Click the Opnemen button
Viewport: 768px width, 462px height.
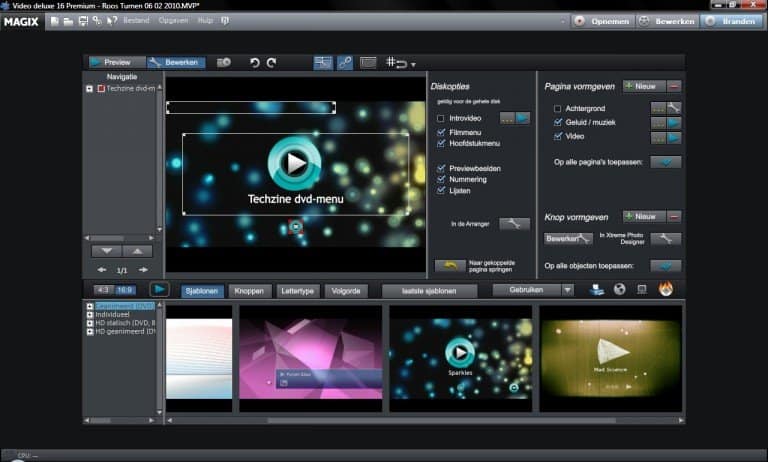pyautogui.click(x=603, y=22)
